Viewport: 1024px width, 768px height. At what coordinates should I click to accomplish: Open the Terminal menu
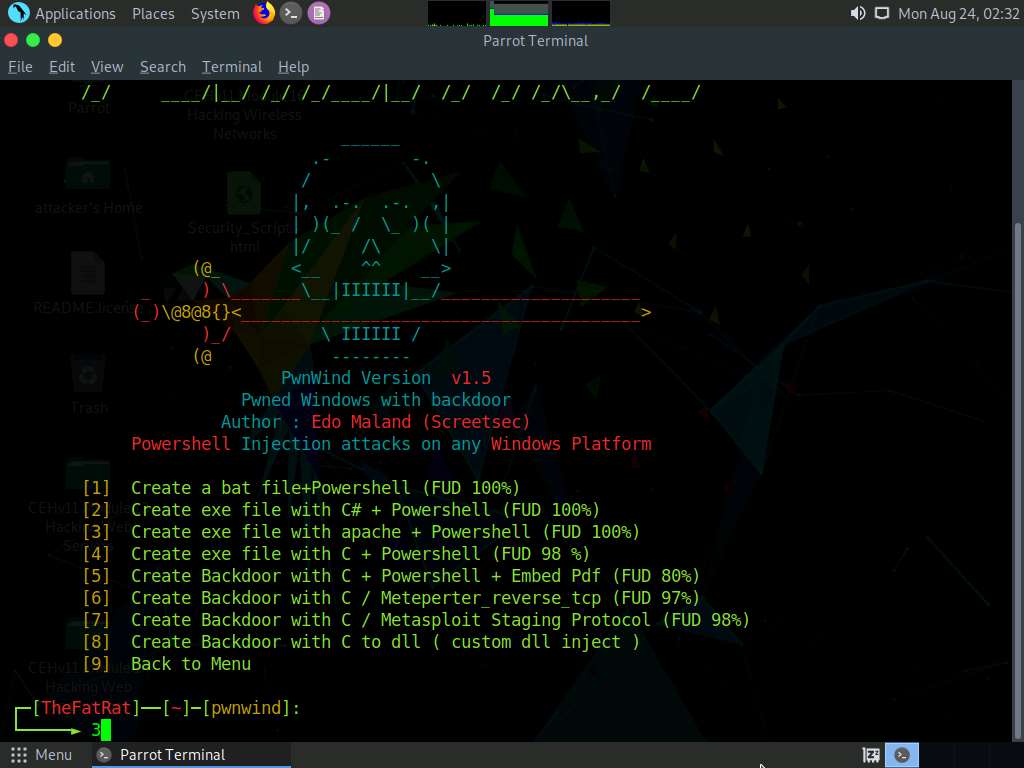coord(232,67)
